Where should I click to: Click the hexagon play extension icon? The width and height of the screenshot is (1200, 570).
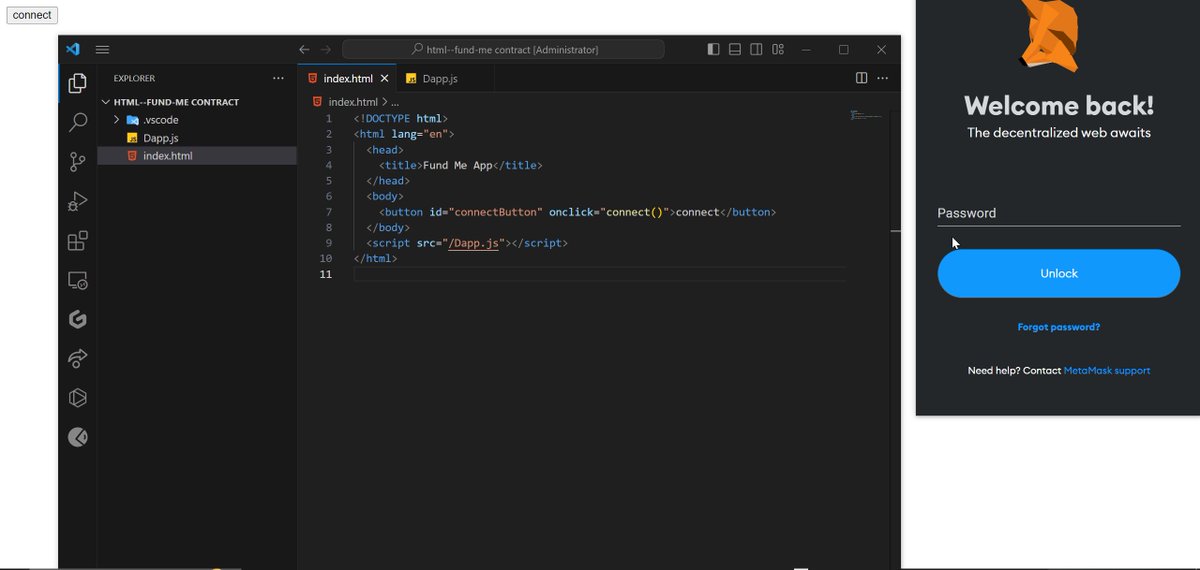[77, 398]
